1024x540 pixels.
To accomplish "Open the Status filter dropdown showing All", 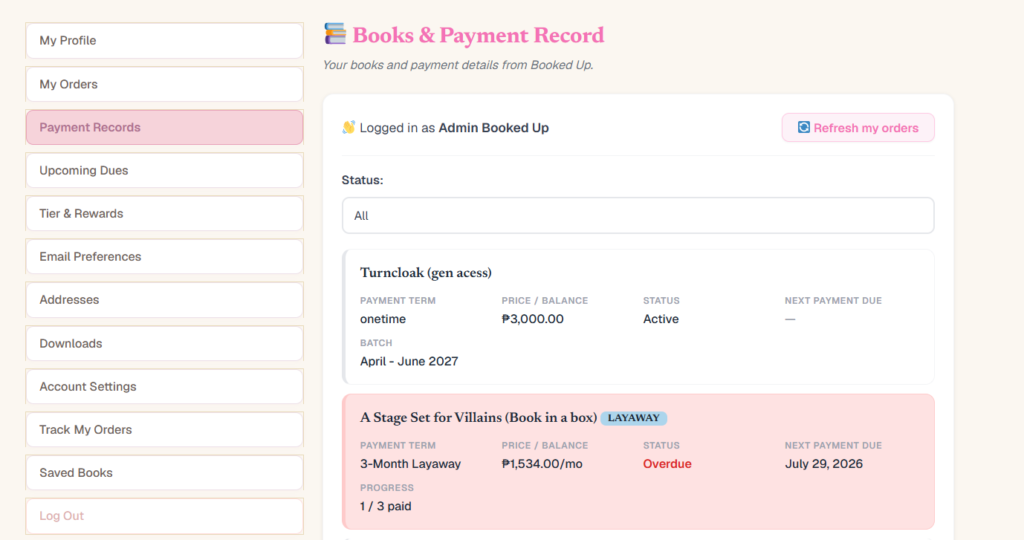I will pyautogui.click(x=638, y=215).
